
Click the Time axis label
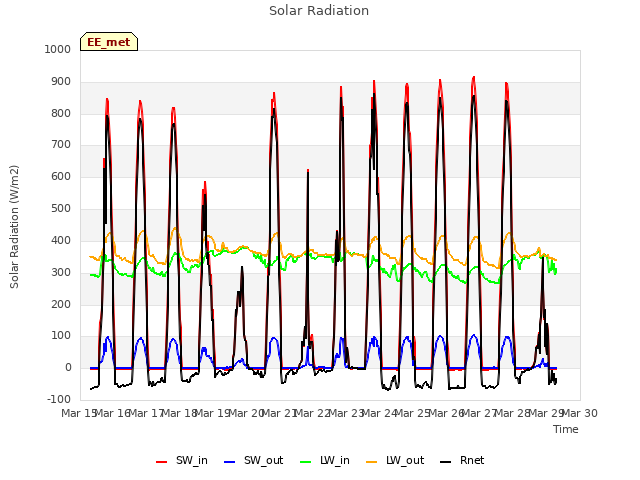pos(566,429)
